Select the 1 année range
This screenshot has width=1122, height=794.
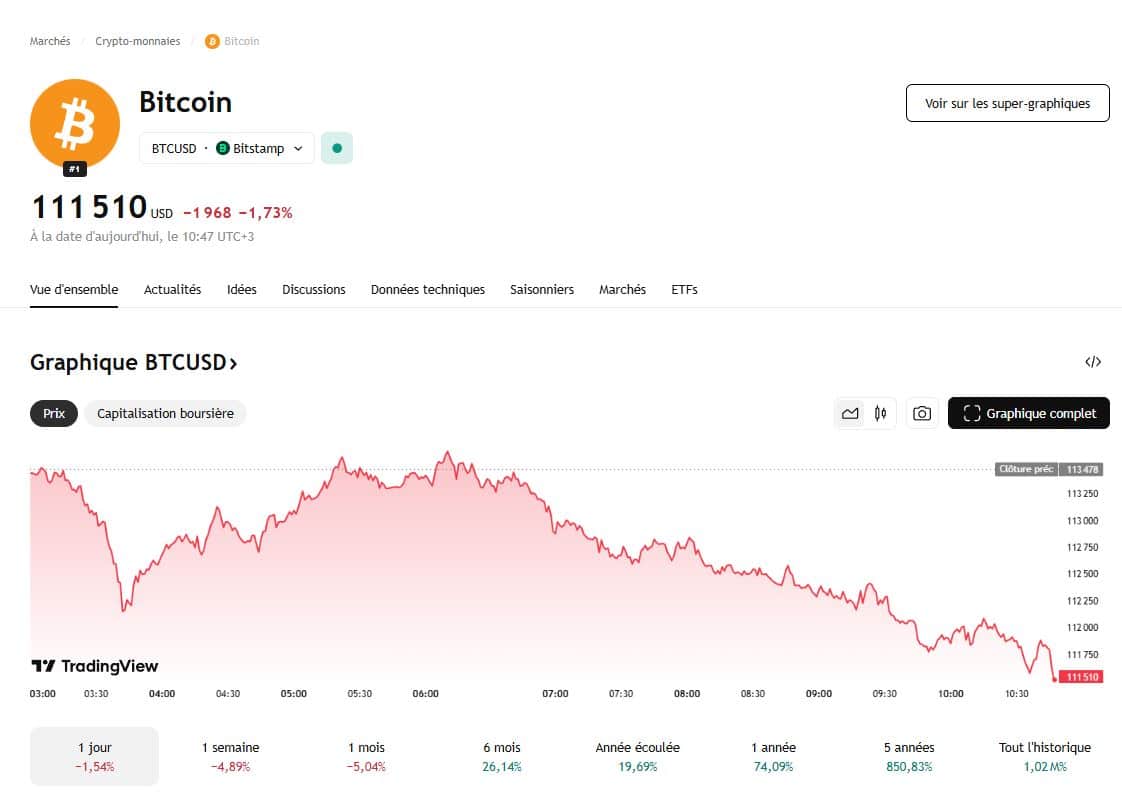click(774, 756)
